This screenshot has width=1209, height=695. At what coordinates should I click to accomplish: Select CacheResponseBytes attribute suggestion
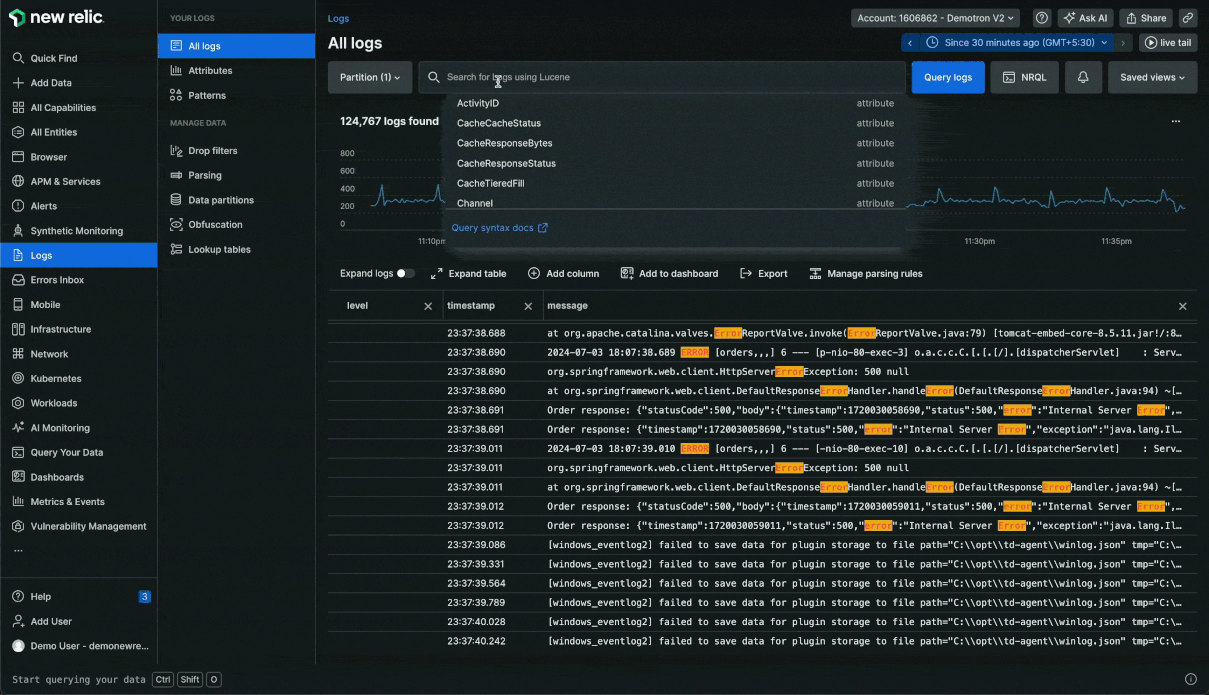675,143
